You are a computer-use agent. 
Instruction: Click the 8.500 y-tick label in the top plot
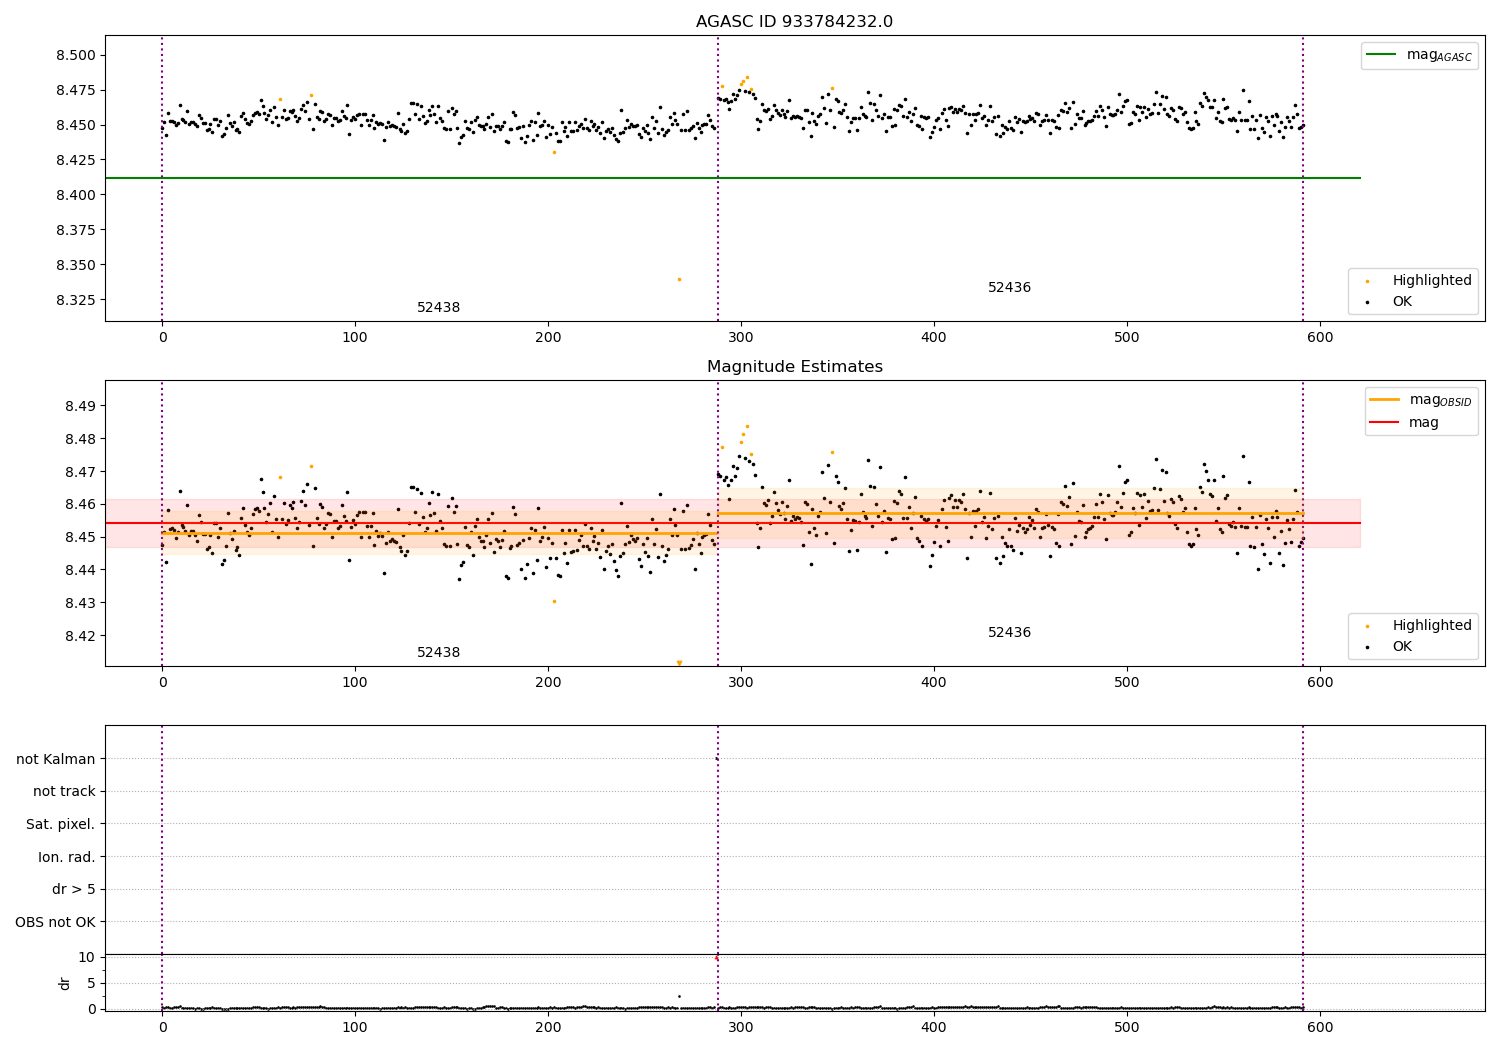[x=76, y=55]
